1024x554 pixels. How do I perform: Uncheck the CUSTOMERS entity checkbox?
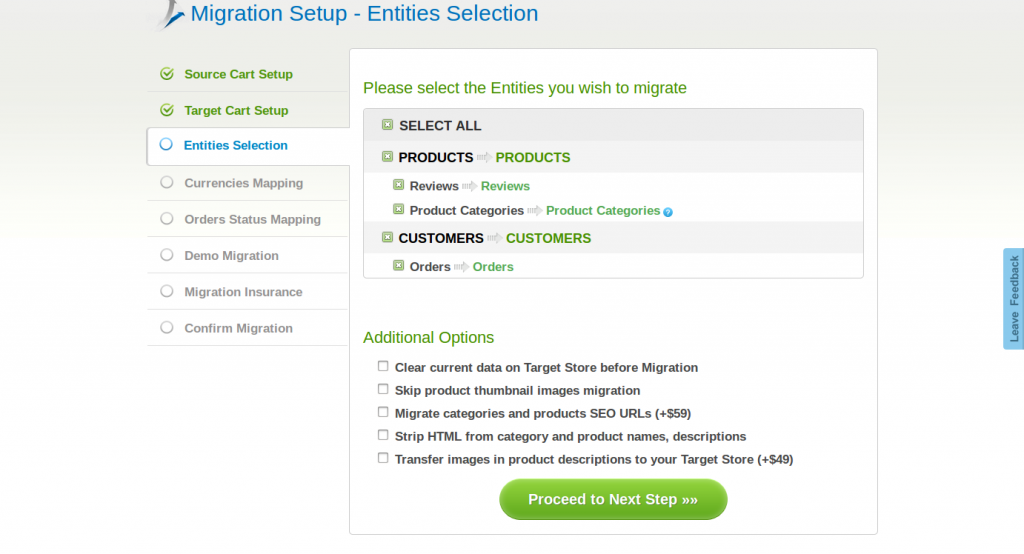coord(387,238)
